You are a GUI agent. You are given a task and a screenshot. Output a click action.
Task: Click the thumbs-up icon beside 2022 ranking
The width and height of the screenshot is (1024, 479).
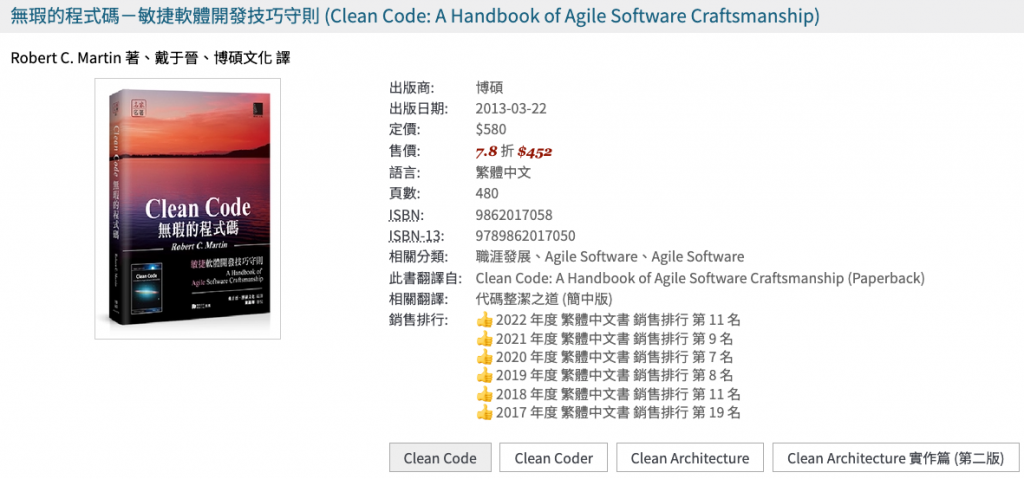point(485,320)
